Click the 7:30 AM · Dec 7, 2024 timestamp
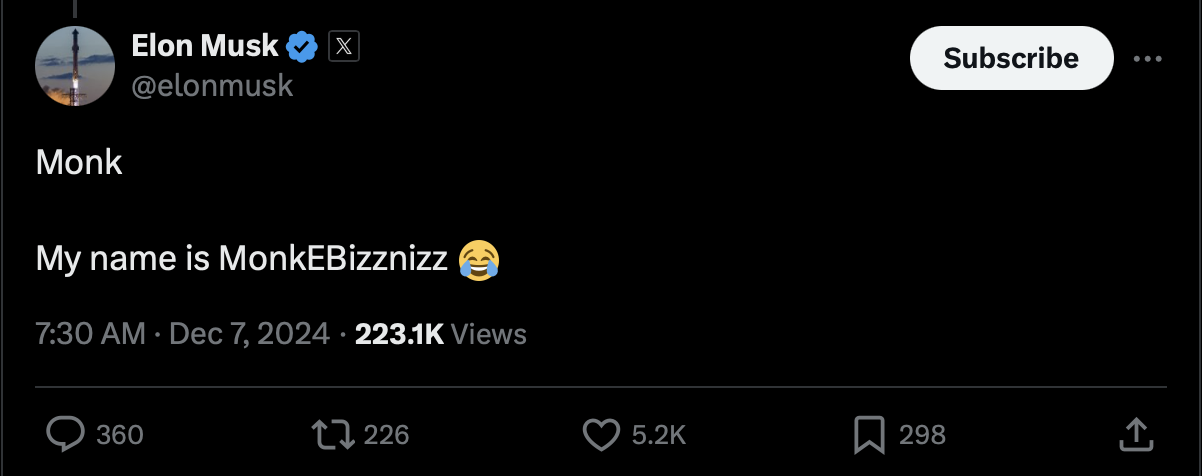Image resolution: width=1202 pixels, height=476 pixels. 182,333
